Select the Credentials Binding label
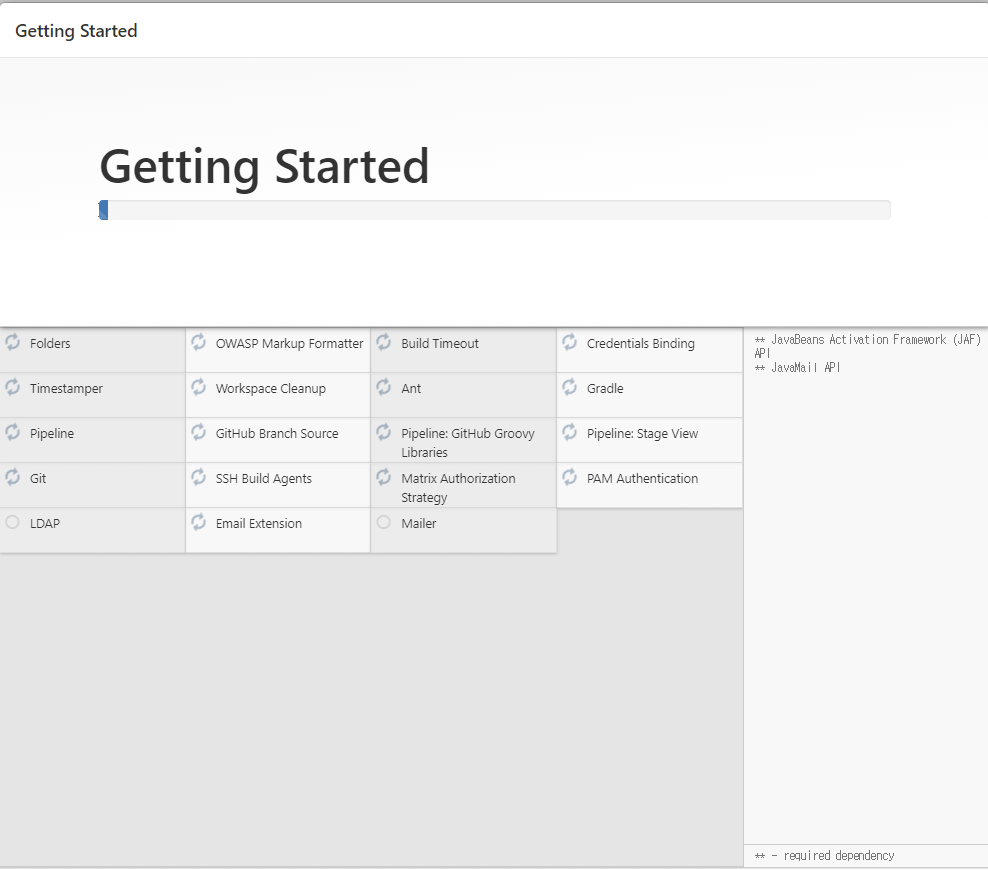This screenshot has height=870, width=988. 641,343
